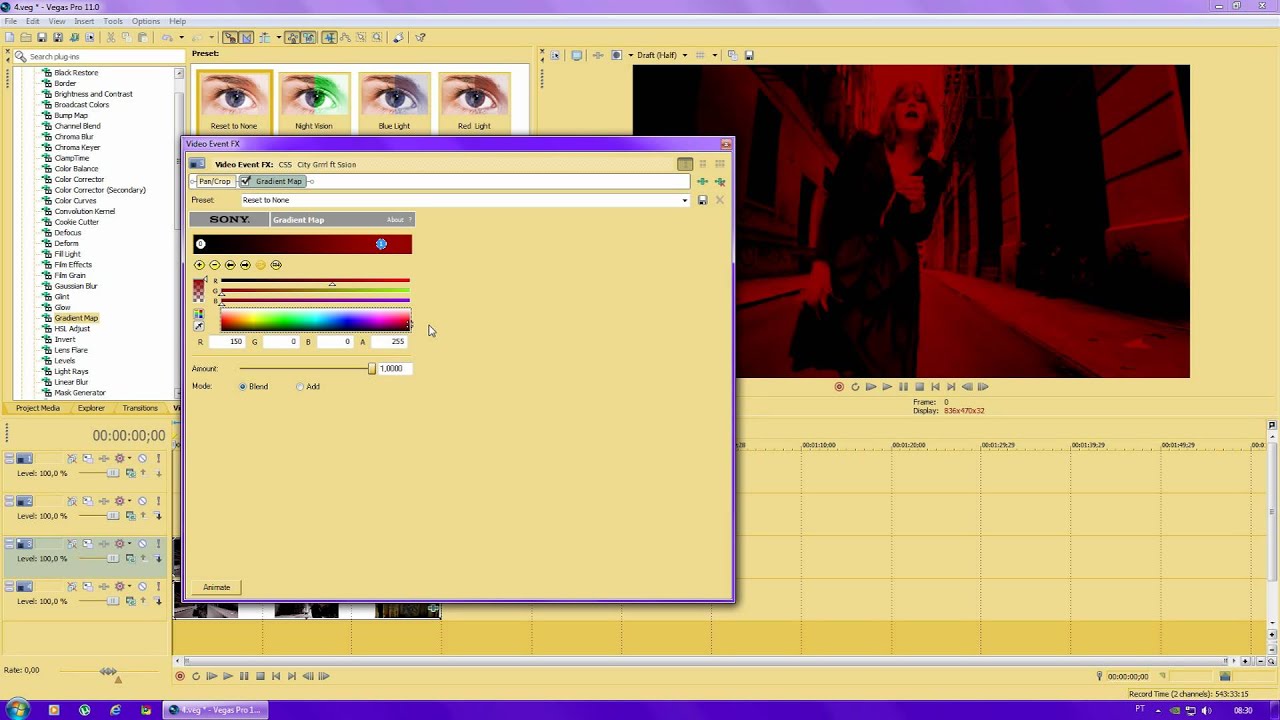Open the Tools menu
Image resolution: width=1280 pixels, height=720 pixels.
[x=113, y=21]
